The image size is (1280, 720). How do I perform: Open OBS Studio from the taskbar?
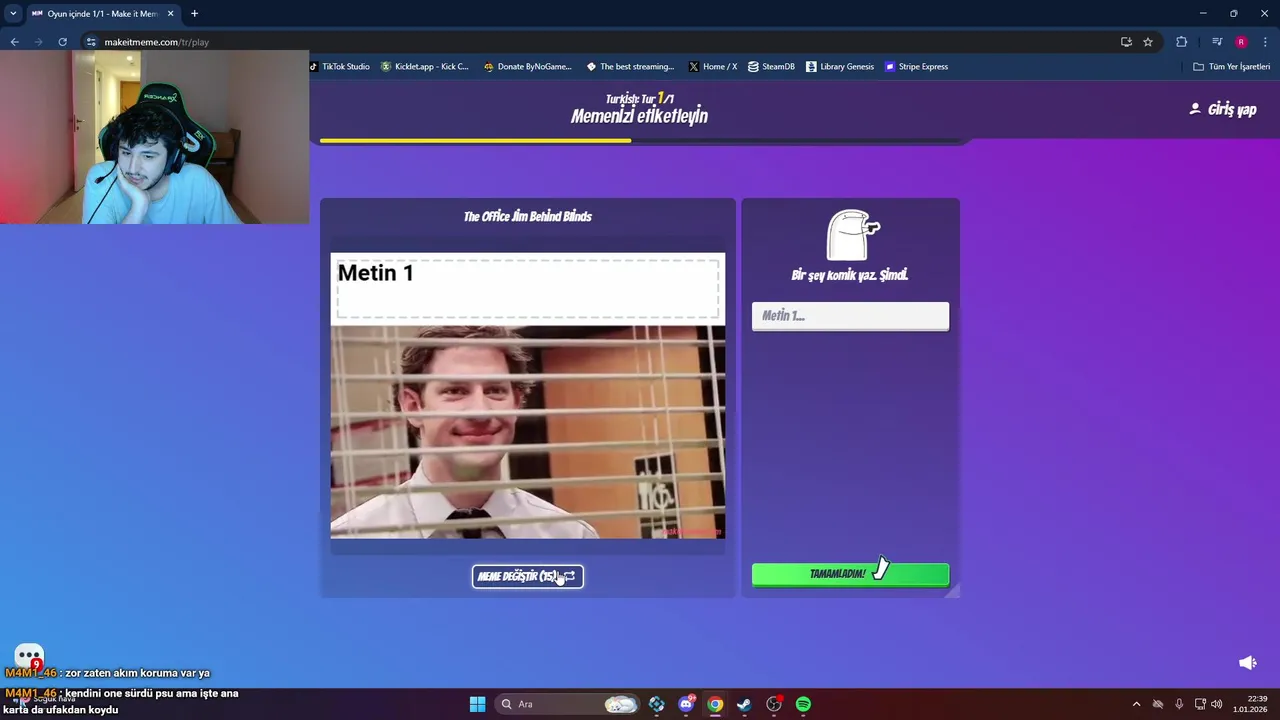pyautogui.click(x=774, y=704)
